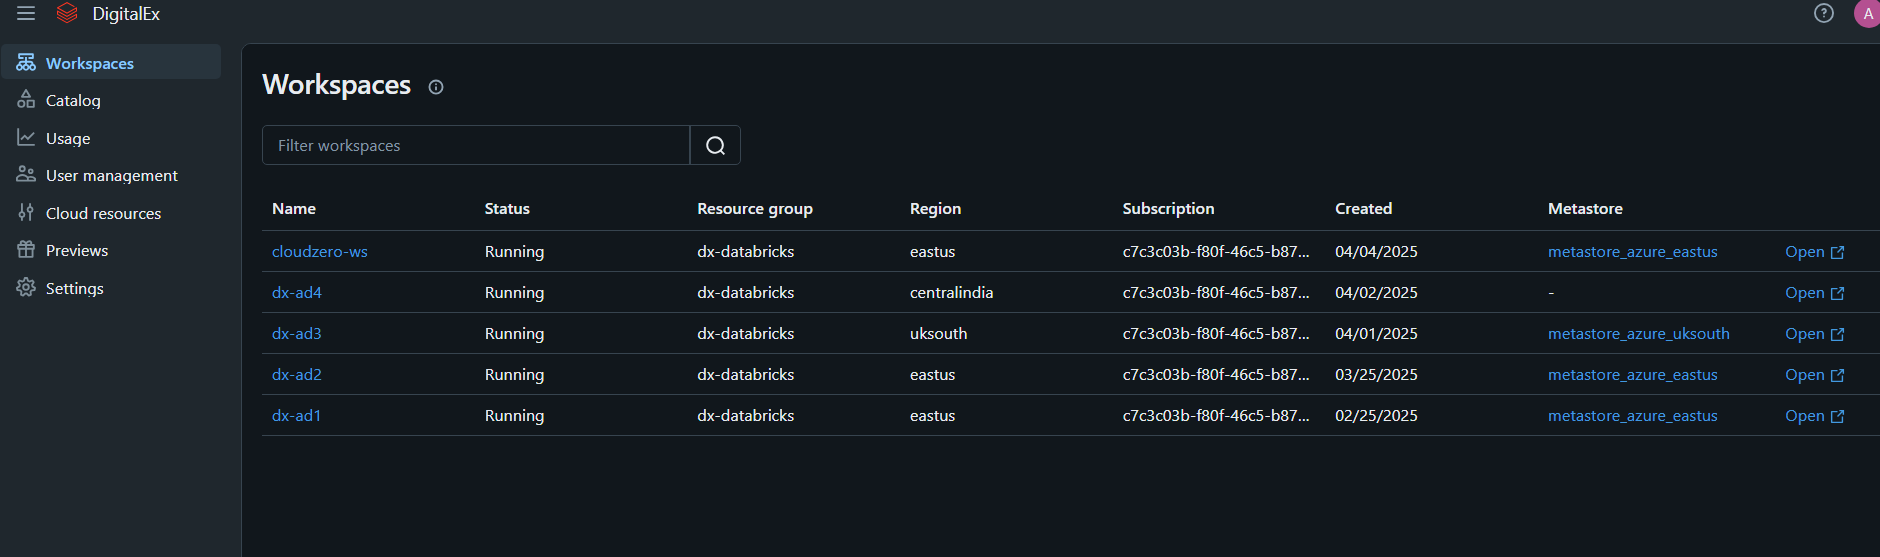Click metastore_azure_uksouth link
The height and width of the screenshot is (557, 1880).
[1638, 334]
